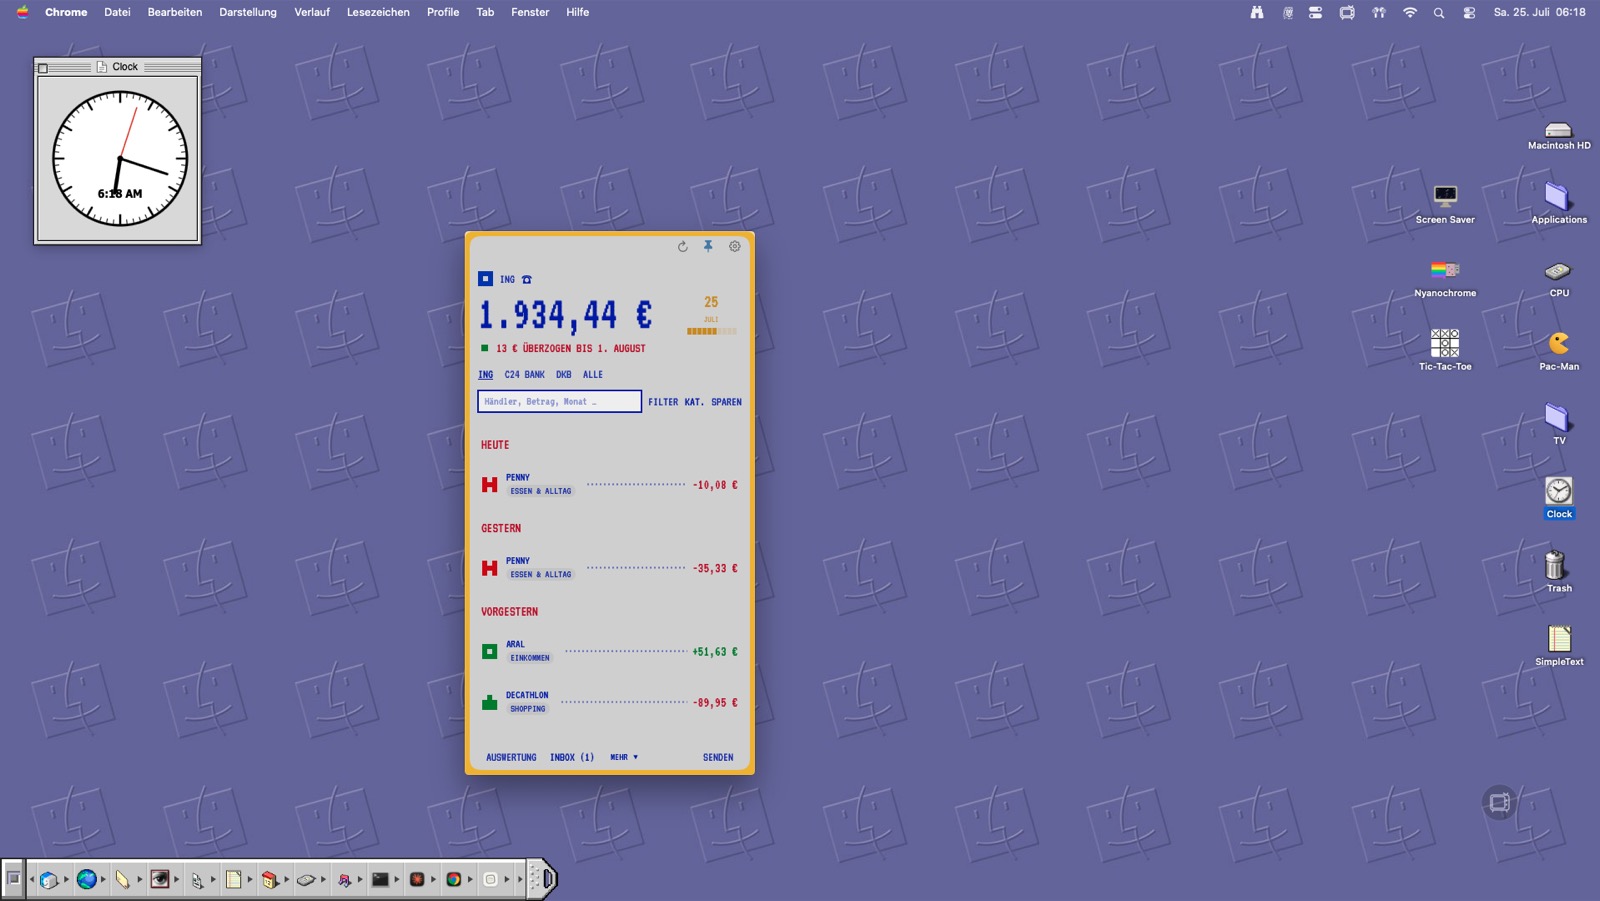
Task: Expand the arrow right of the globe dock icon
Action: point(103,879)
